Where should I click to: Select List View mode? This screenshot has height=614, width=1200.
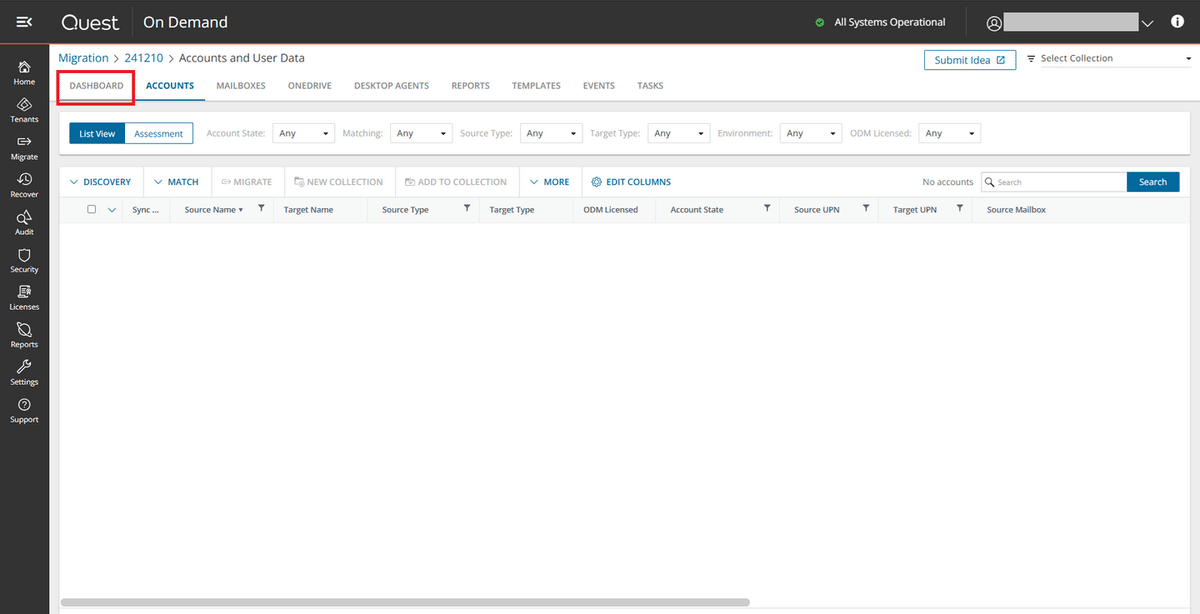click(x=96, y=132)
